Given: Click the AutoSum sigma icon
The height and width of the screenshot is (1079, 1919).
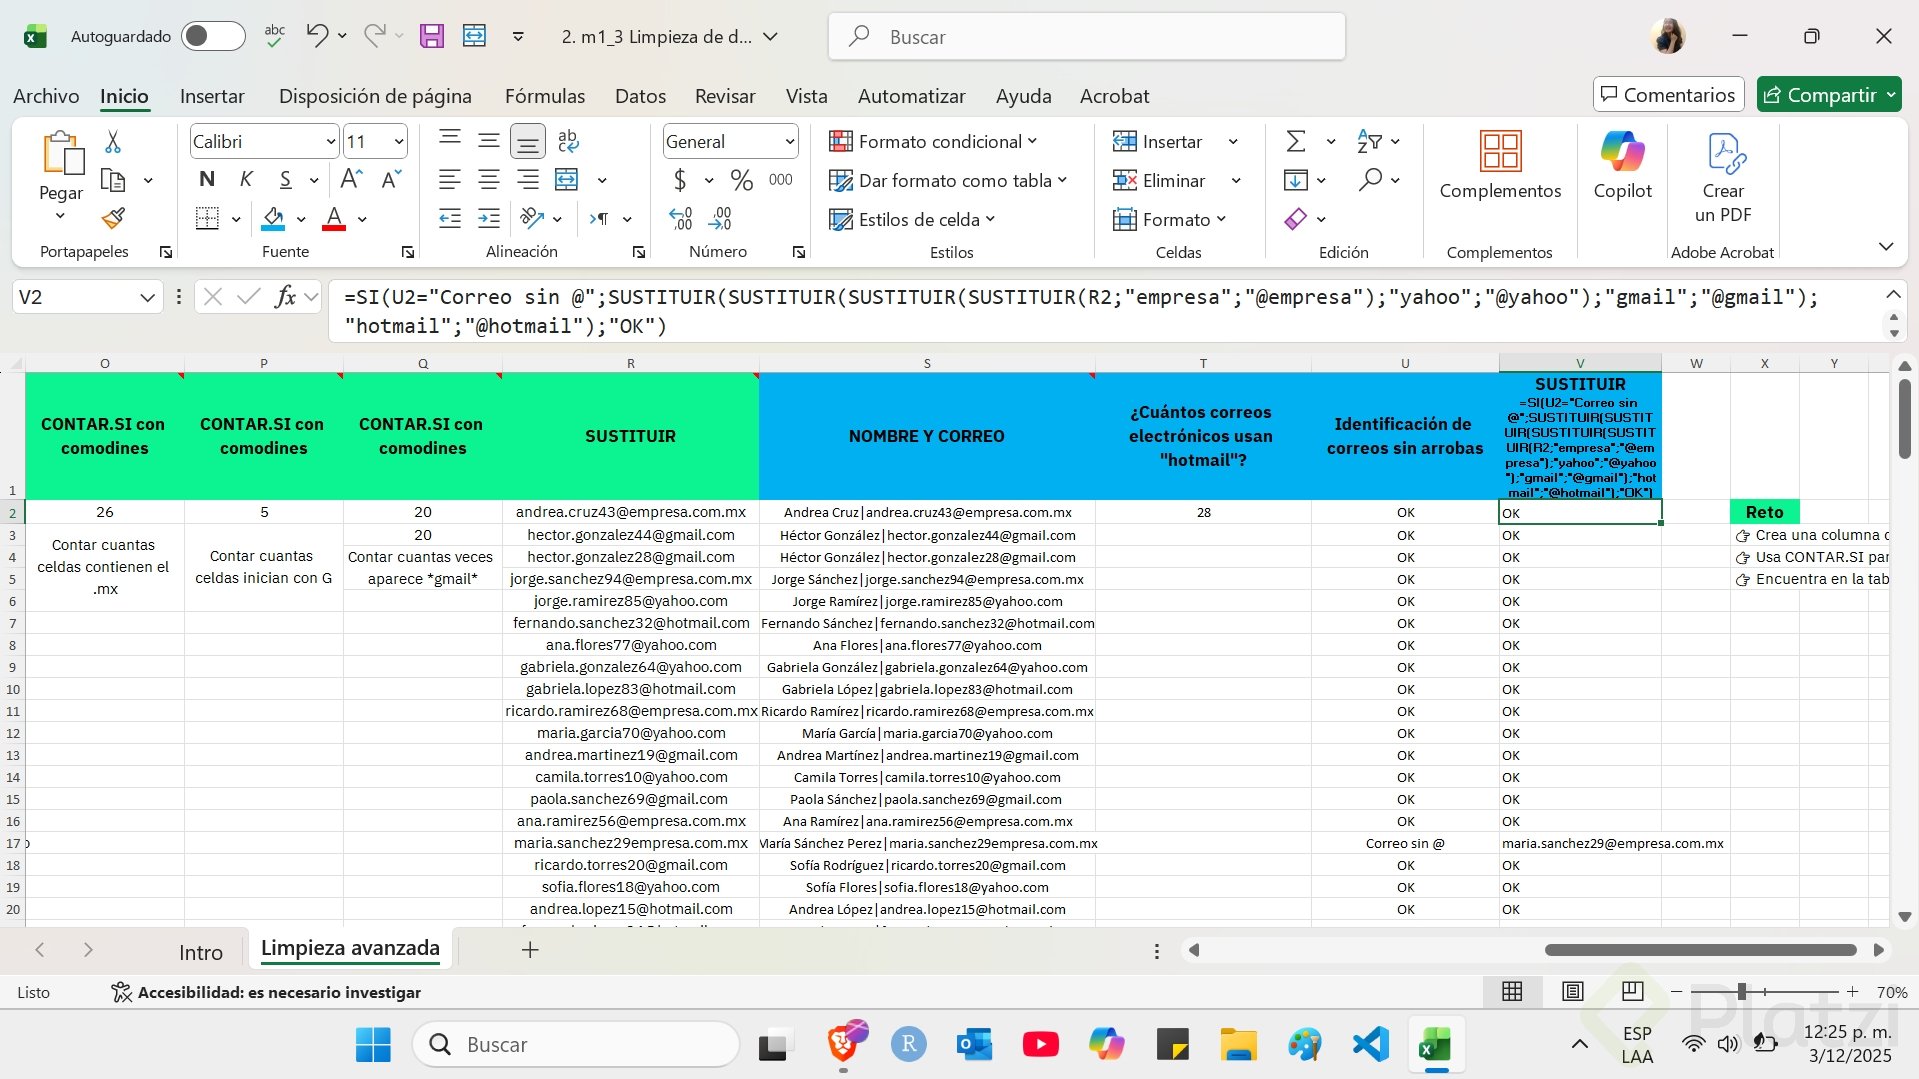Looking at the screenshot, I should point(1295,141).
